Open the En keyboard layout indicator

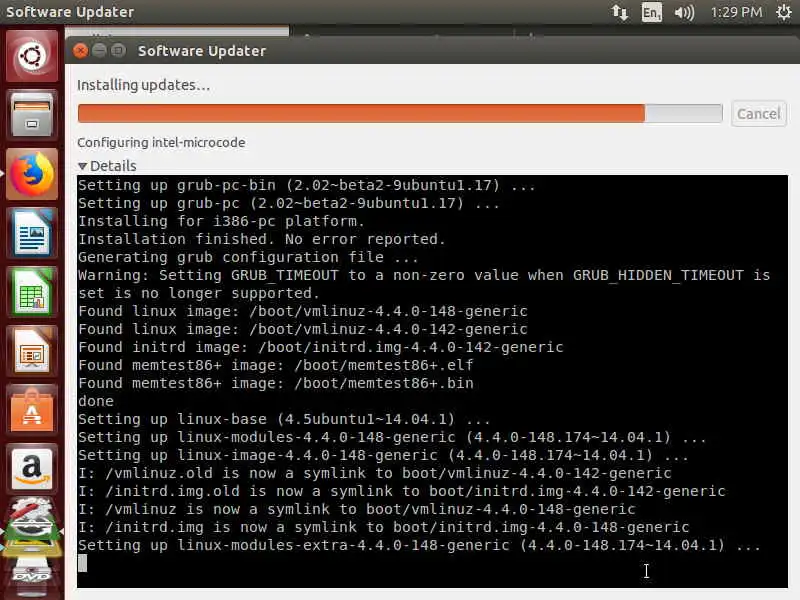pos(652,12)
